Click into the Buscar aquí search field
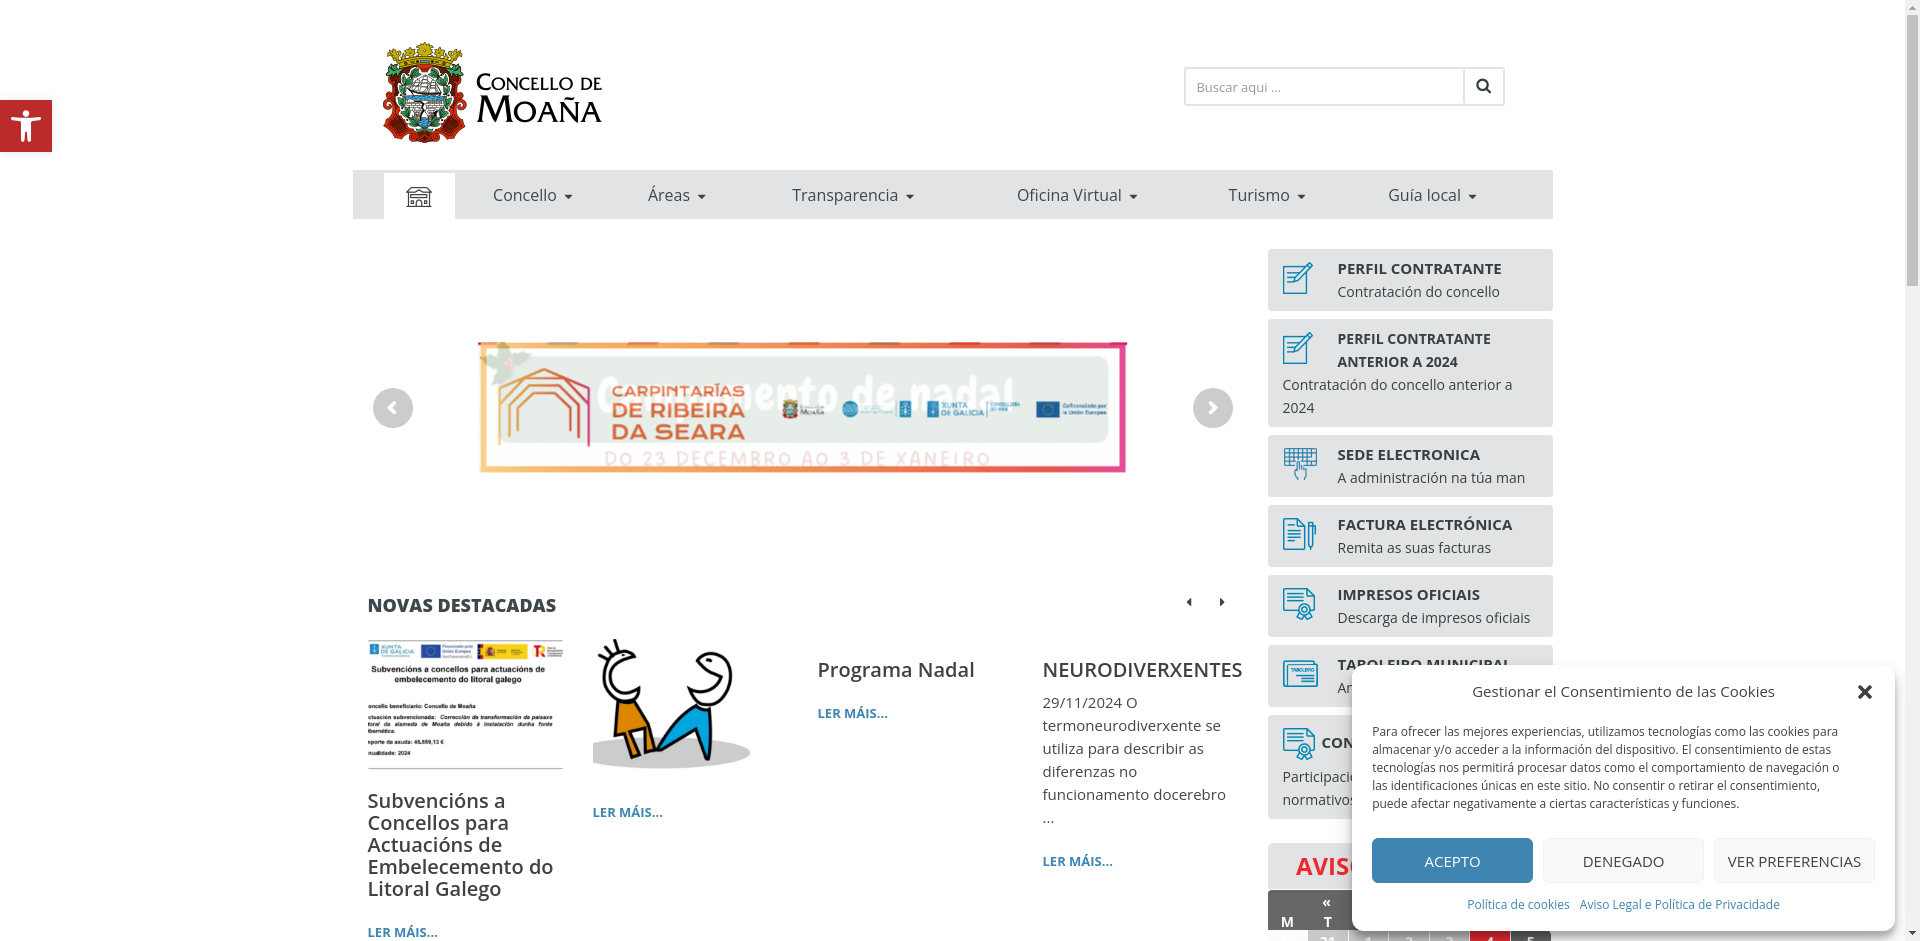 1324,87
